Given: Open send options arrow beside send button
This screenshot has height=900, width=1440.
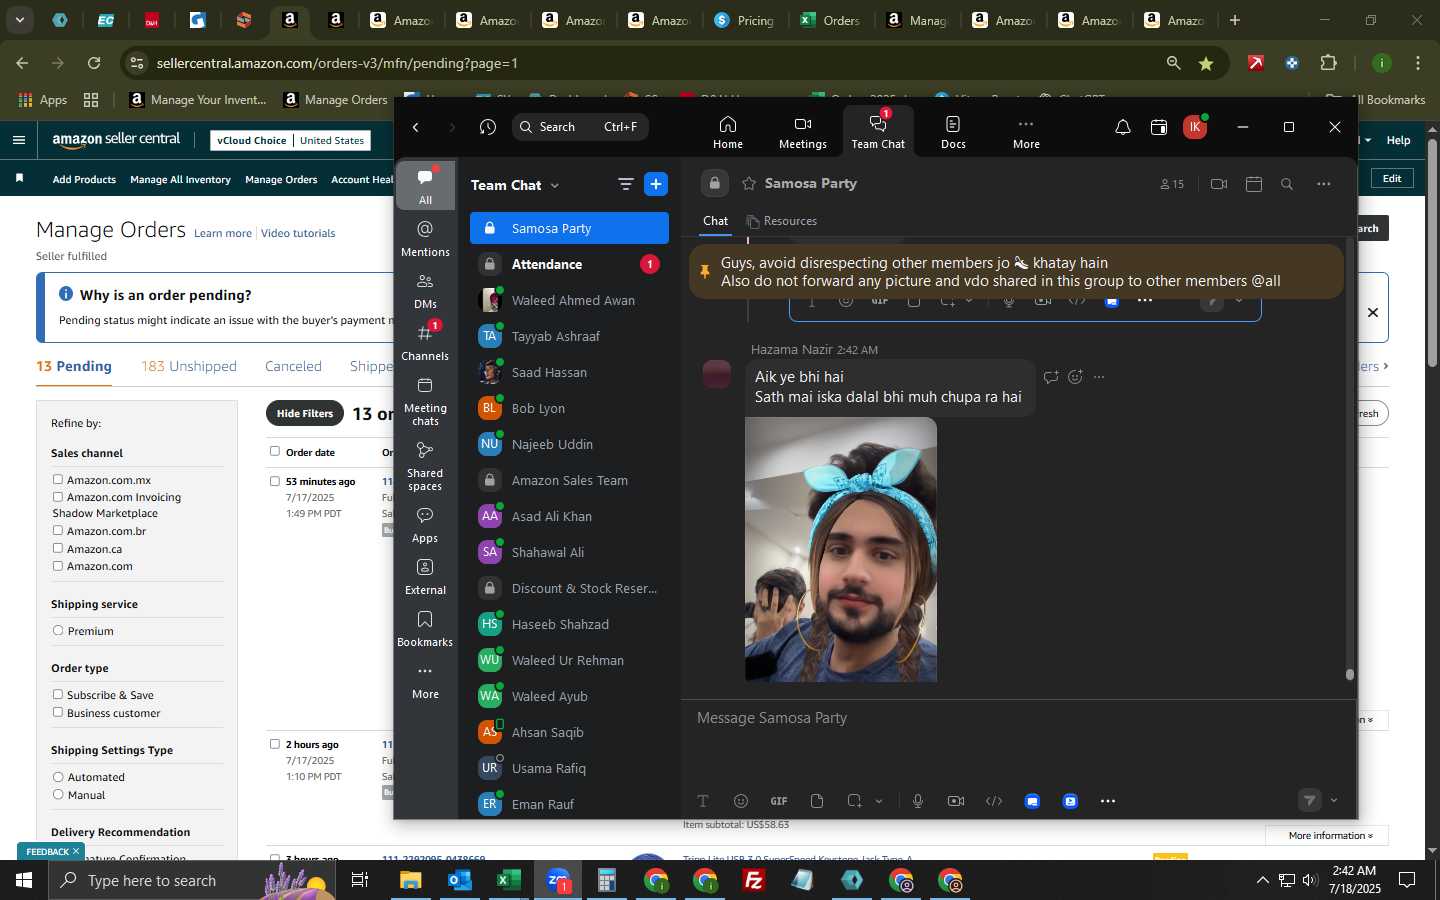Looking at the screenshot, I should 1334,800.
